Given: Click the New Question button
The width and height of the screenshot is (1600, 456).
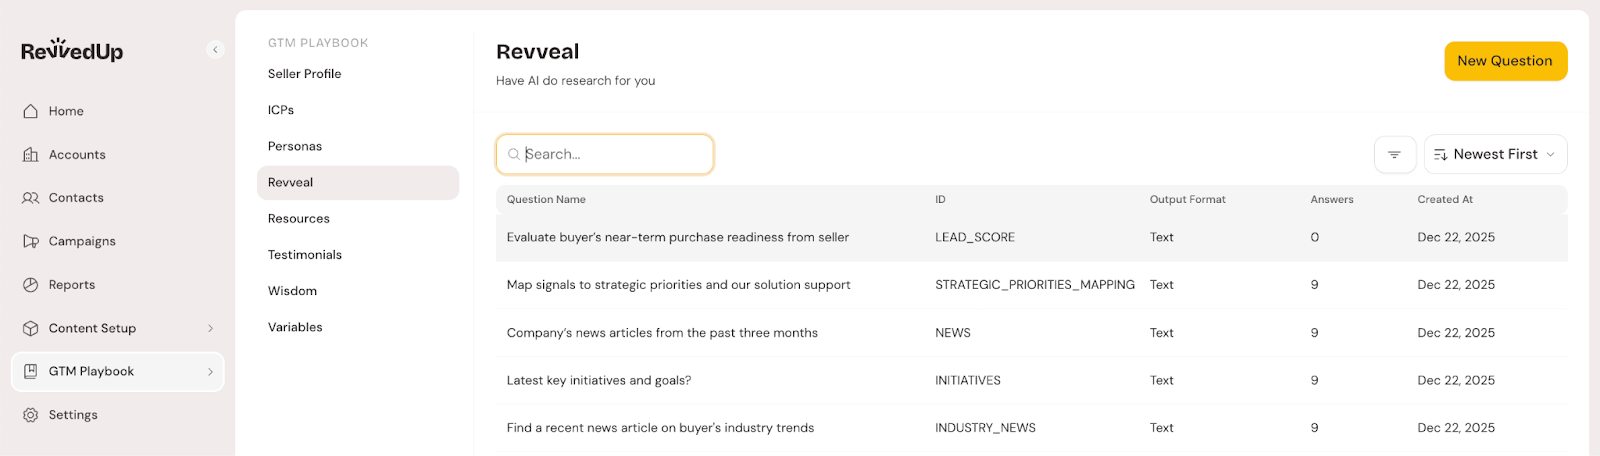Looking at the screenshot, I should click(x=1505, y=61).
